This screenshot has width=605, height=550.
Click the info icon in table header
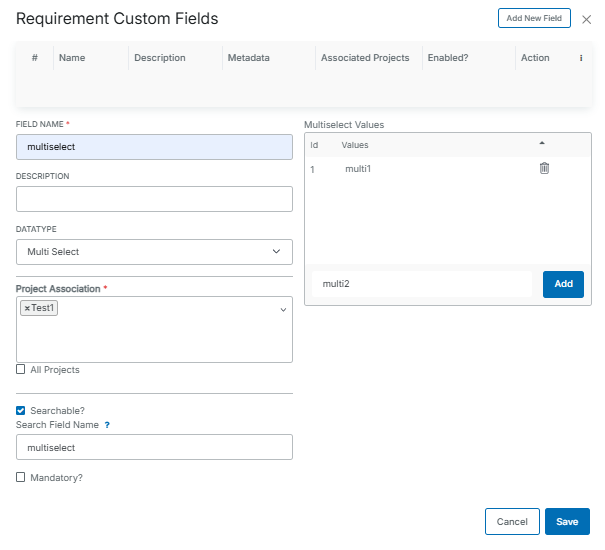tap(581, 58)
